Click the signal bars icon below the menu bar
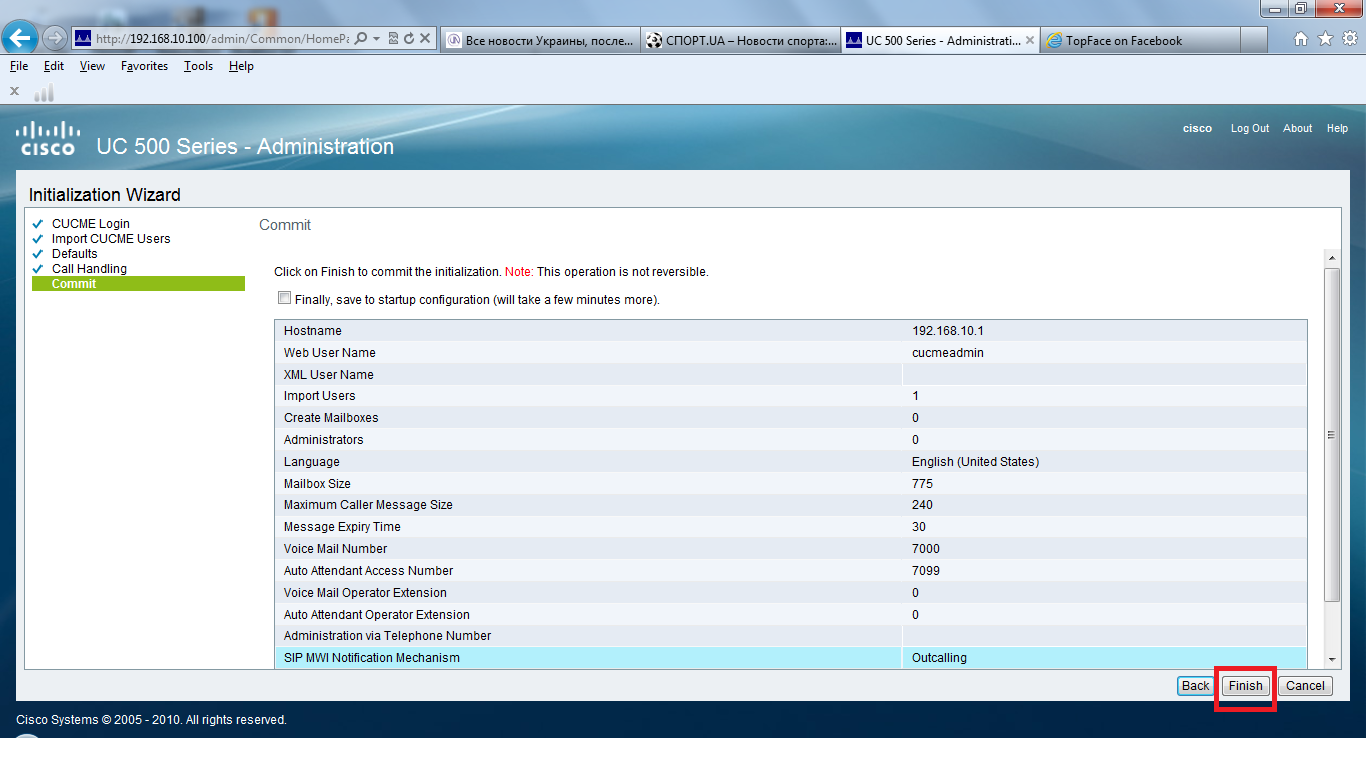 [42, 93]
